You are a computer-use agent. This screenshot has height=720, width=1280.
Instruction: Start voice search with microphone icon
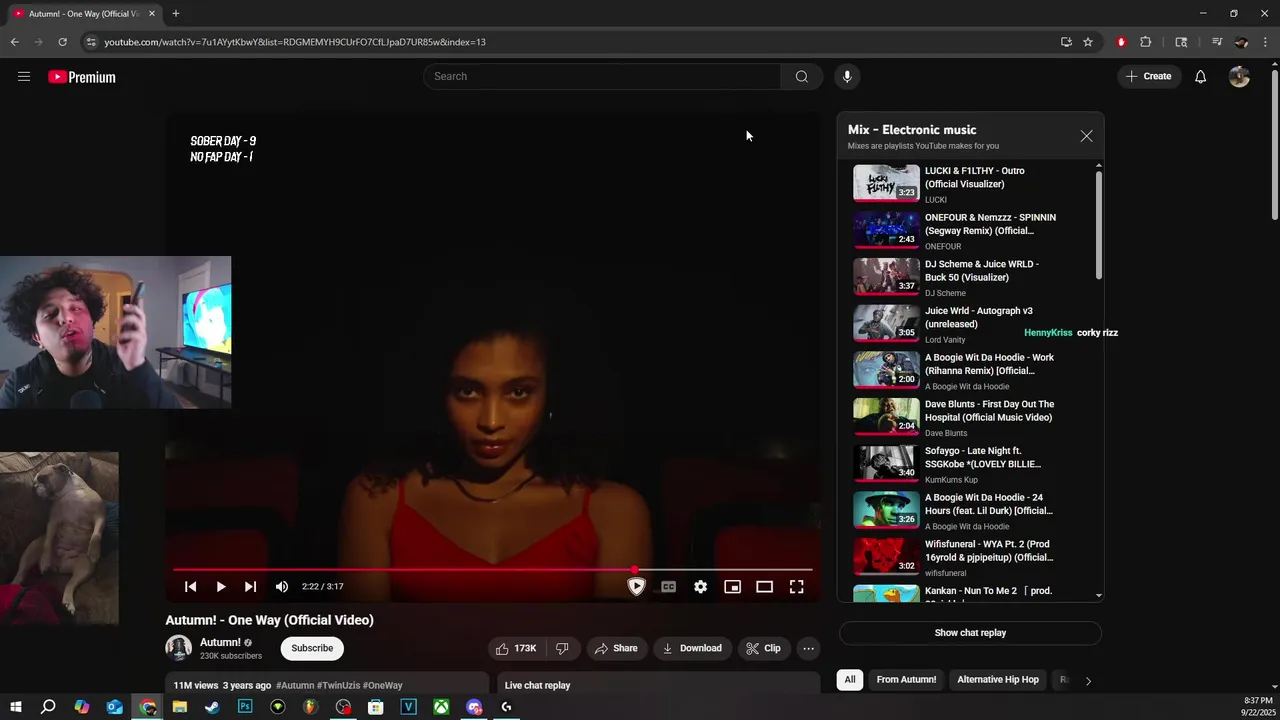(x=847, y=77)
